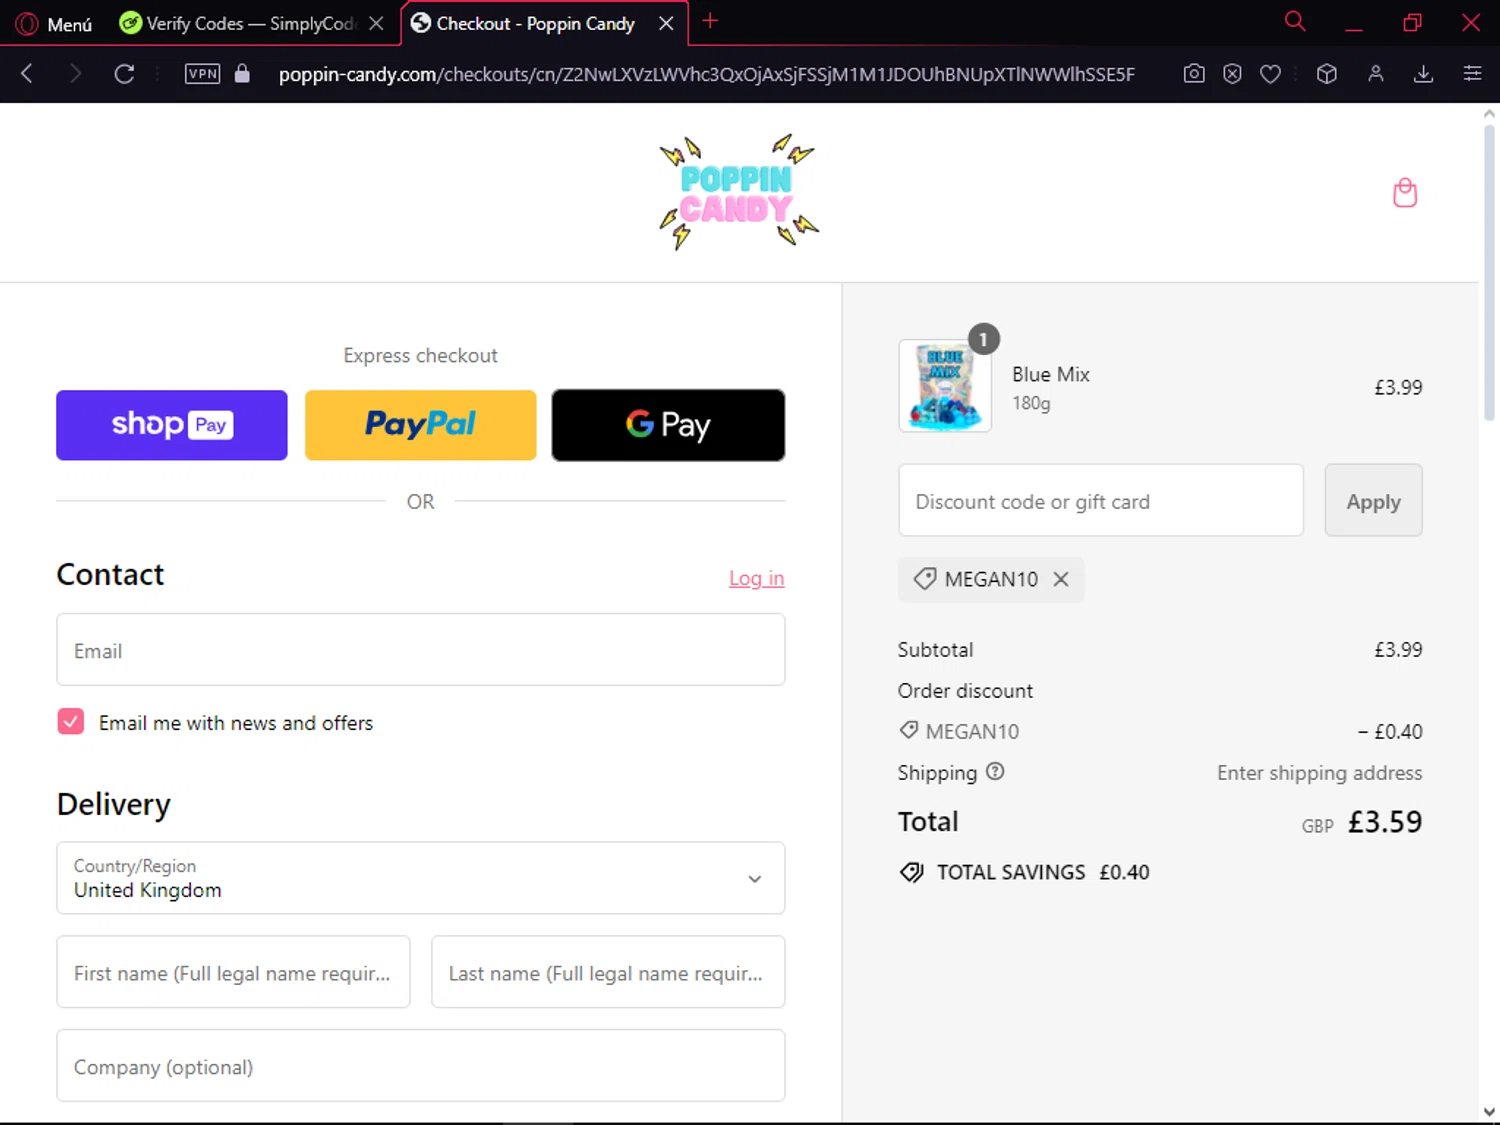
Task: Pay with Shop Pay button
Action: pos(172,425)
